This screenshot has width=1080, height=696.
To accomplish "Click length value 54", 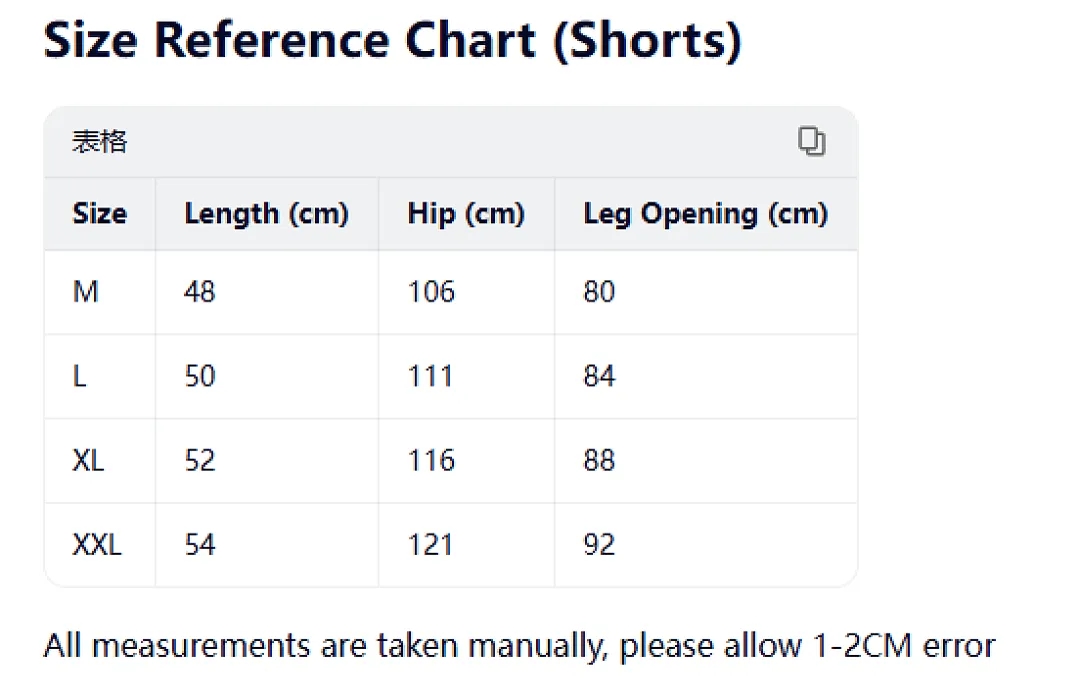I will 200,545.
